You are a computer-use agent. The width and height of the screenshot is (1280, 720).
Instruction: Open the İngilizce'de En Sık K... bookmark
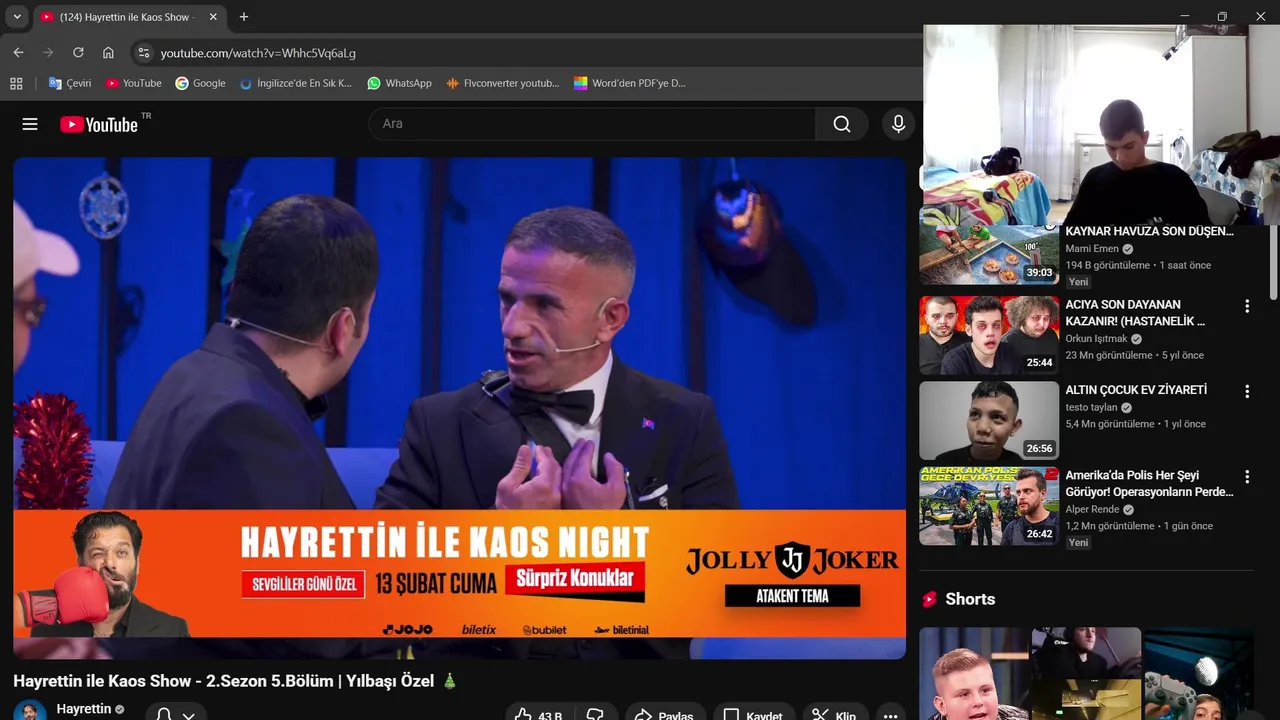click(x=296, y=83)
